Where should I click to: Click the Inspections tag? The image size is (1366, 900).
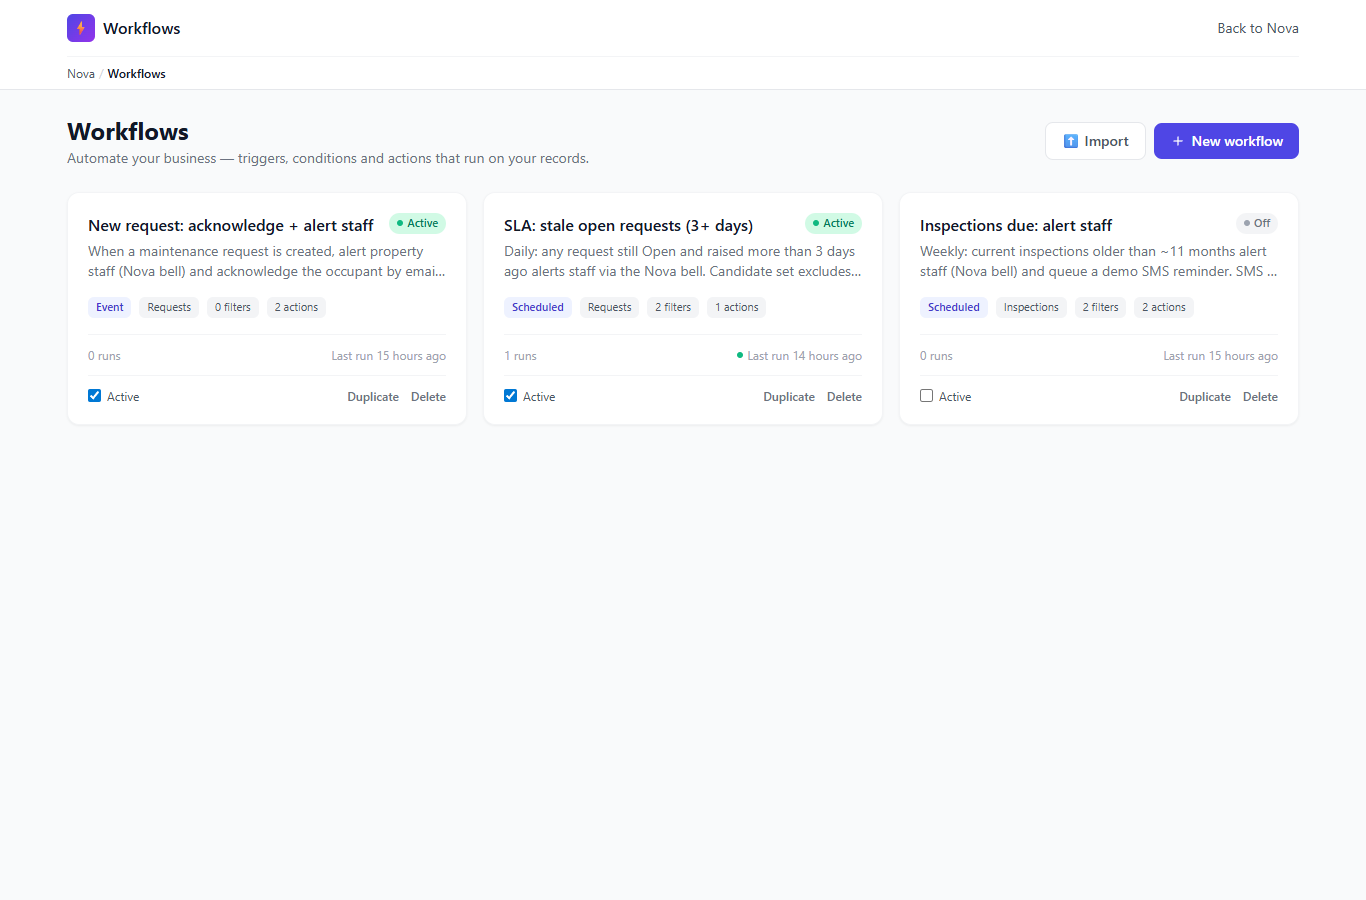pos(1031,307)
